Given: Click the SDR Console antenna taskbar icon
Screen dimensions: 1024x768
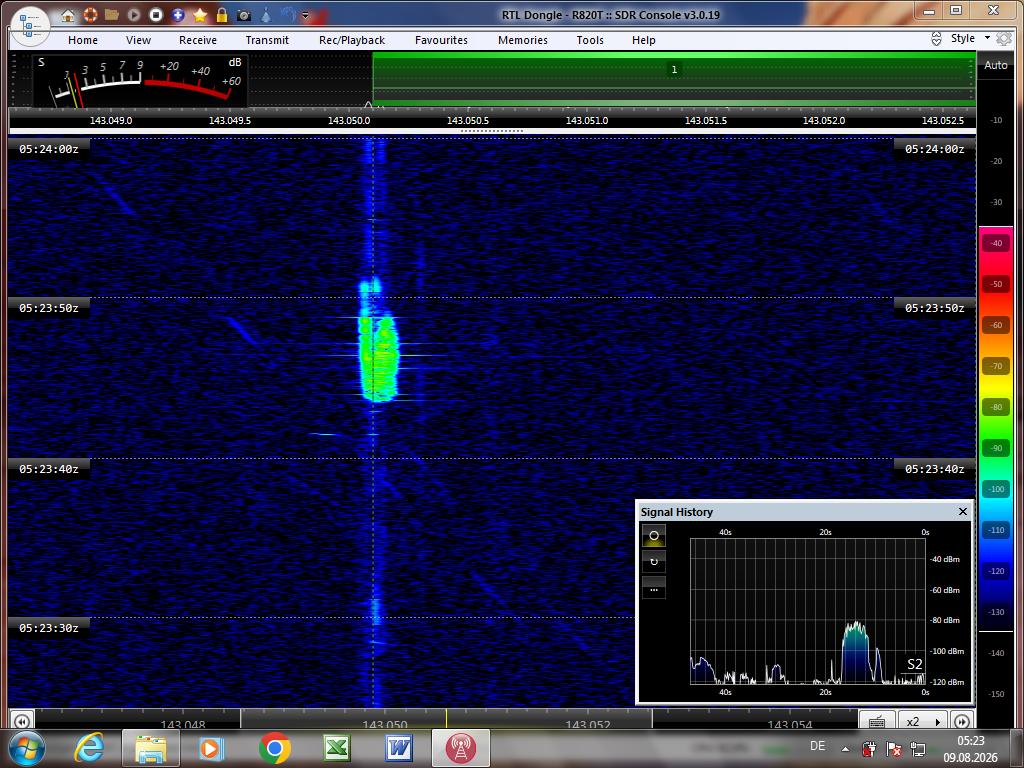Looking at the screenshot, I should click(x=460, y=748).
